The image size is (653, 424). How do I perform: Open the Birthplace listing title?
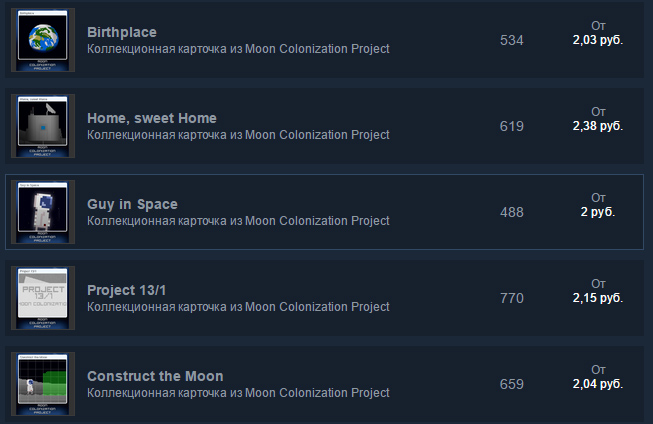pyautogui.click(x=121, y=32)
